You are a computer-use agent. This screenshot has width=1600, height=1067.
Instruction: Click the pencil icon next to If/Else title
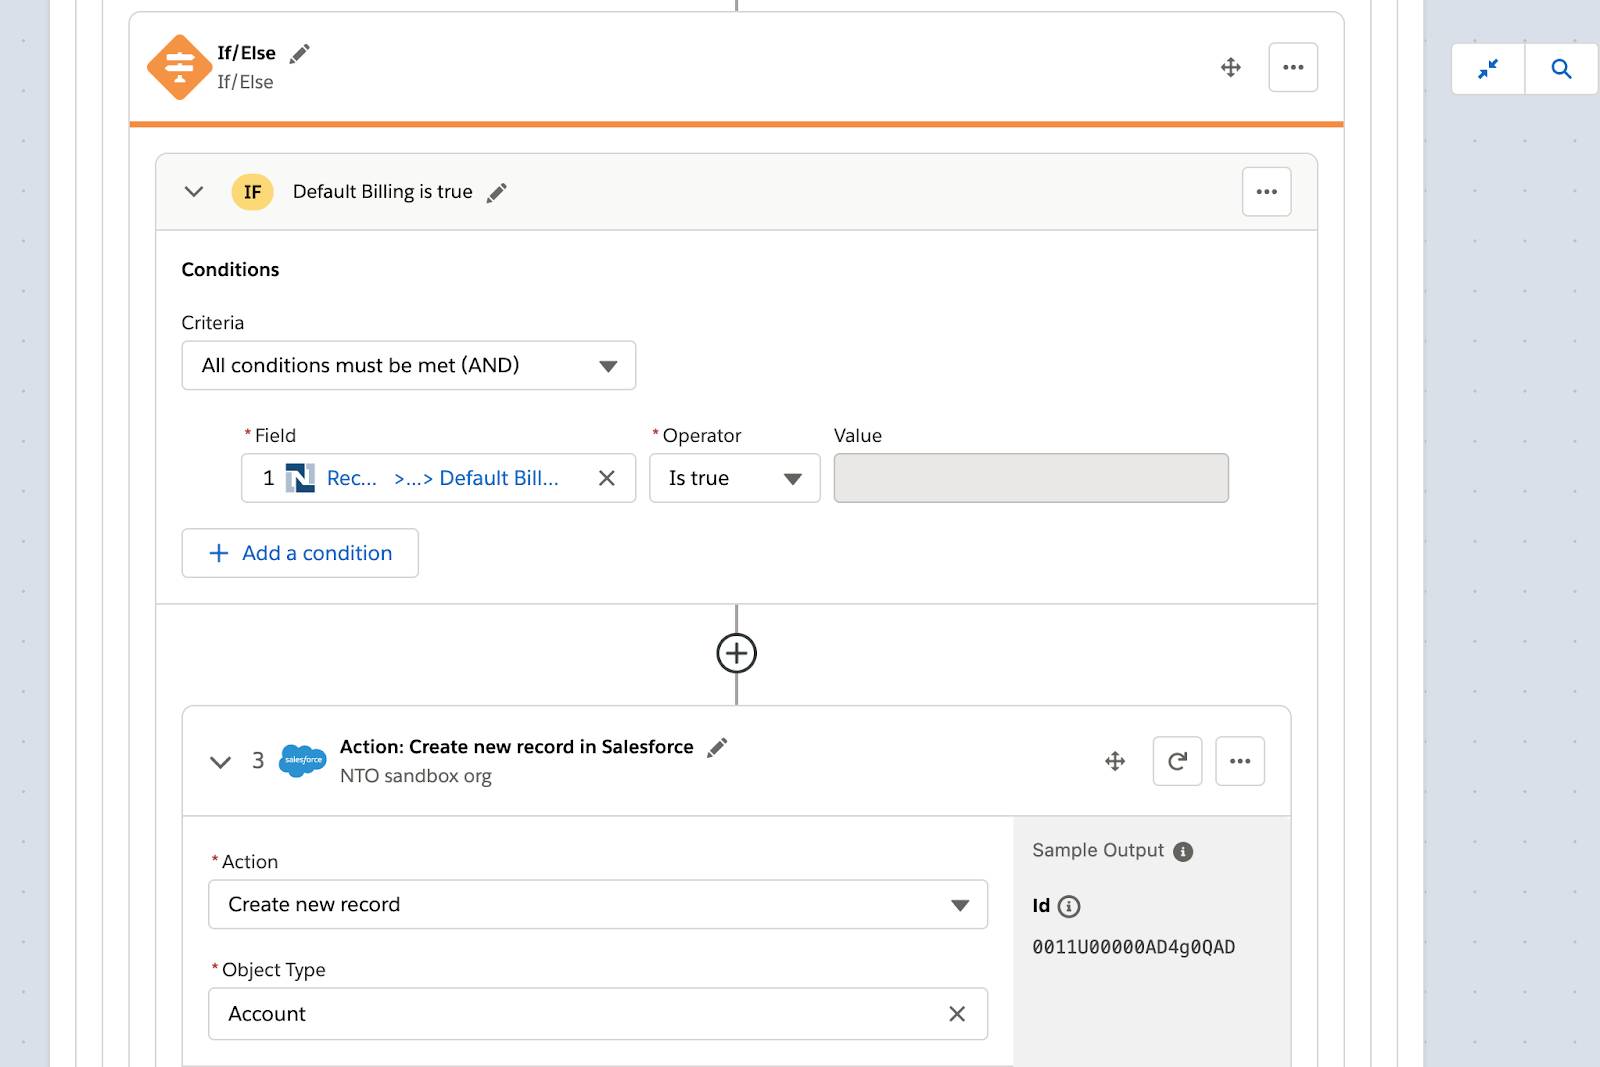click(x=299, y=54)
